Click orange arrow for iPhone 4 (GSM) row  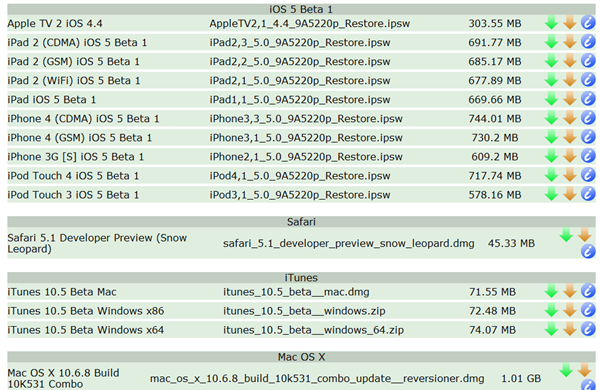tap(570, 137)
